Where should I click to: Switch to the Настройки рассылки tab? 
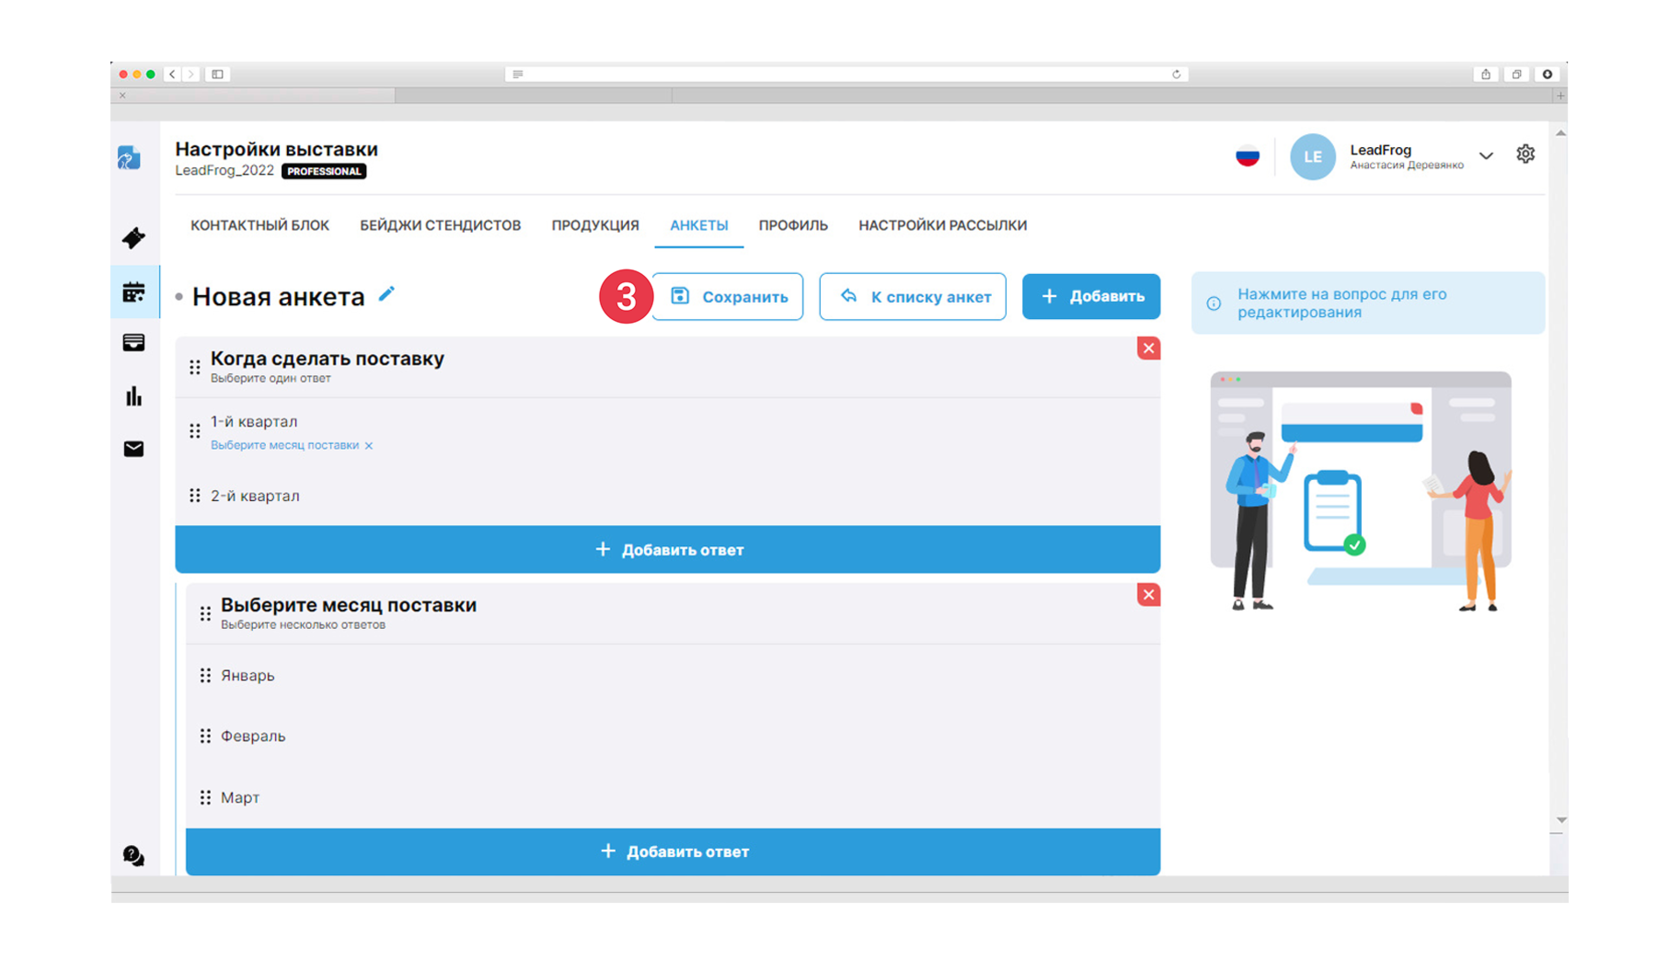click(x=942, y=225)
